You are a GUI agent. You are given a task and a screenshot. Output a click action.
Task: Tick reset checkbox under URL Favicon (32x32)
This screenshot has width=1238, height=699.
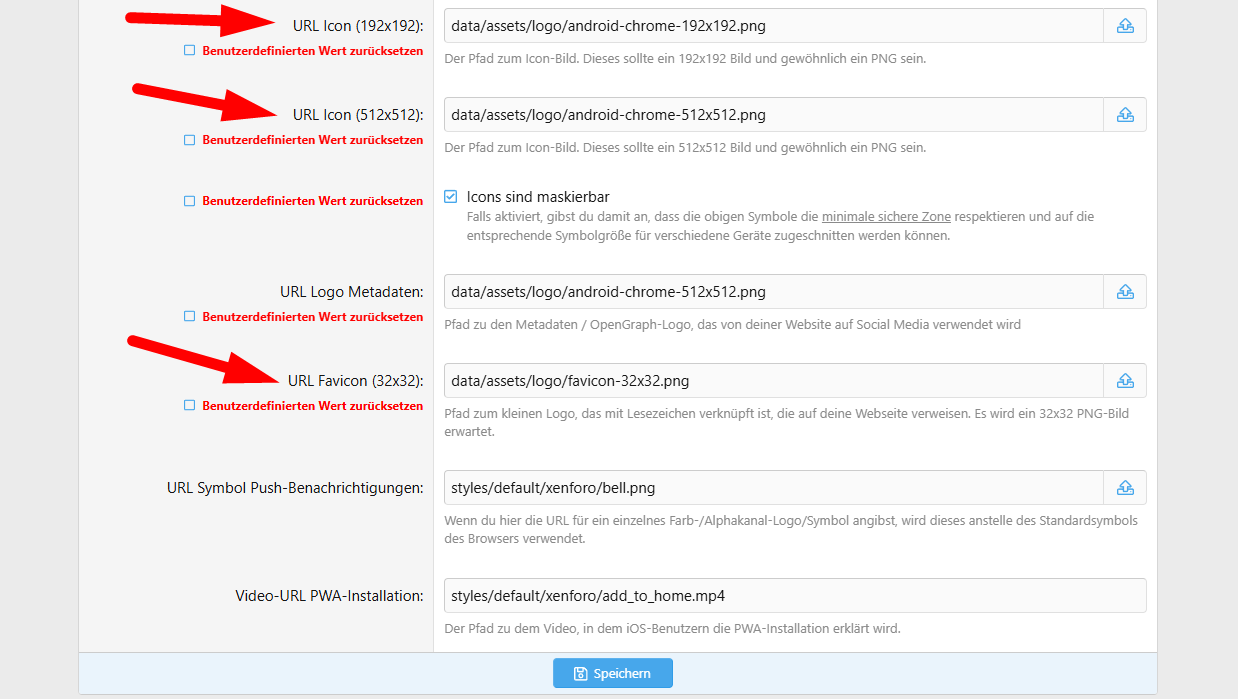click(189, 406)
